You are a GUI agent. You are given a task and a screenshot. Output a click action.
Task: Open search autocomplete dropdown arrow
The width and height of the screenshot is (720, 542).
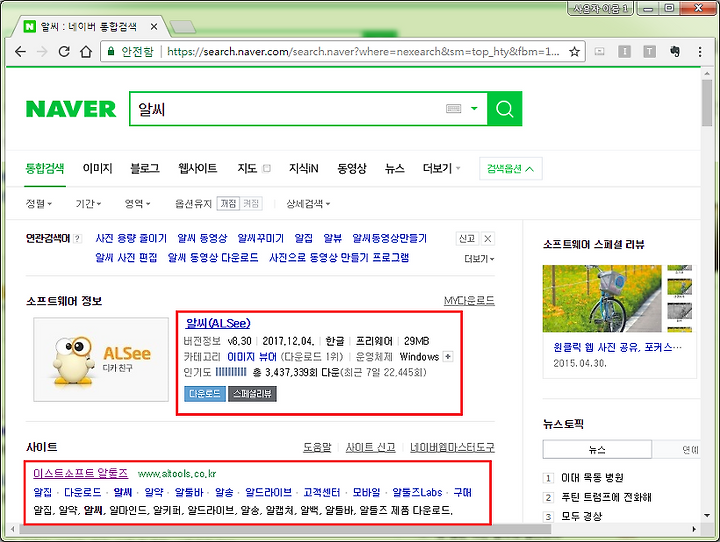point(474,108)
